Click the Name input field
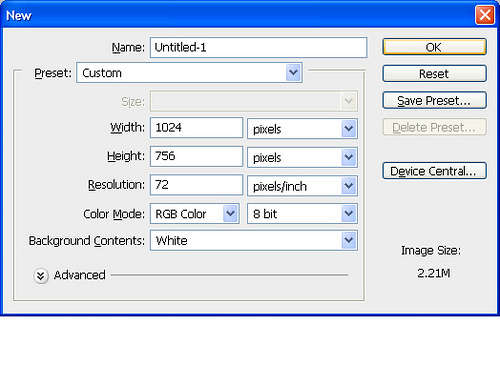The image size is (500, 366). [x=259, y=47]
